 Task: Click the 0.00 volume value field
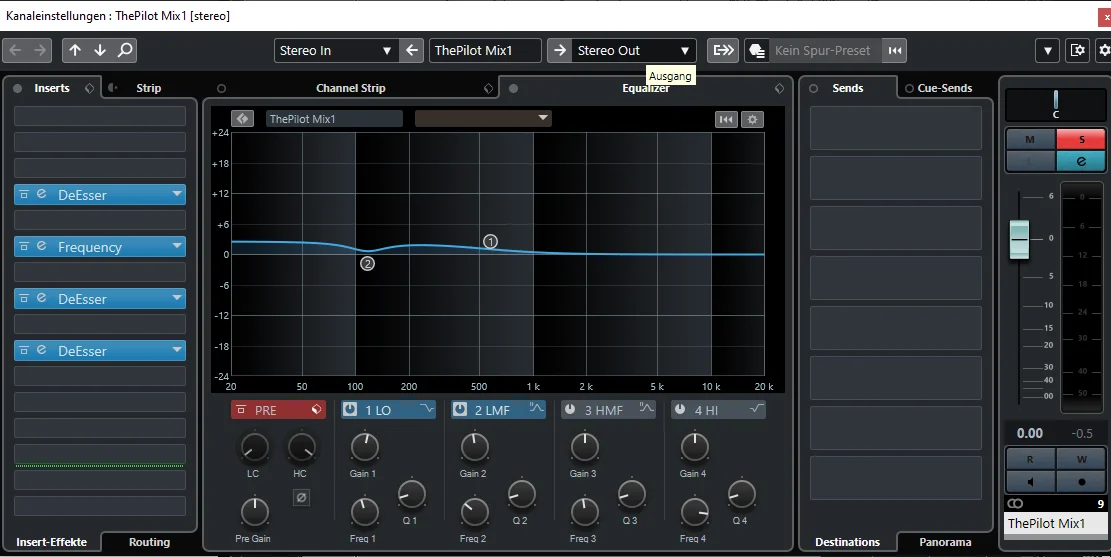pyautogui.click(x=1030, y=433)
